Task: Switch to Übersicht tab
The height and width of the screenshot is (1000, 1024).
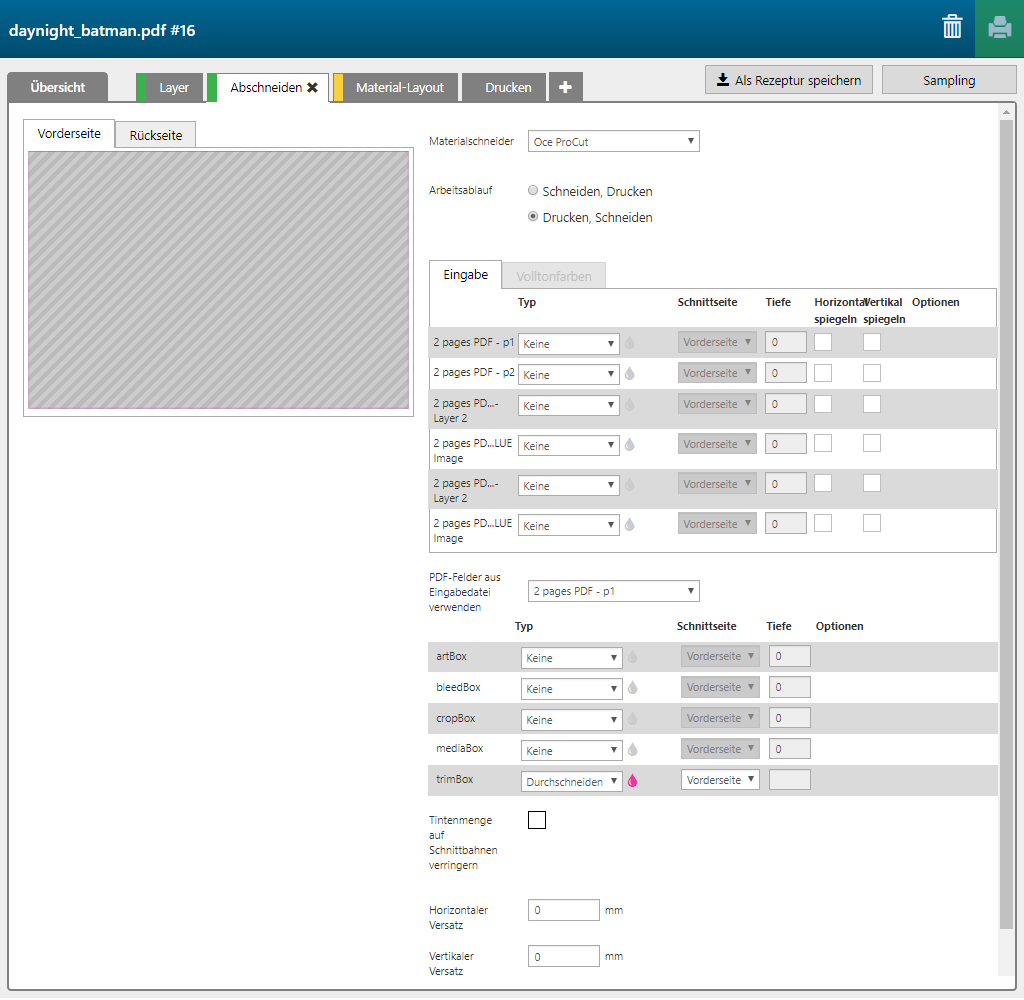Action: pyautogui.click(x=57, y=87)
